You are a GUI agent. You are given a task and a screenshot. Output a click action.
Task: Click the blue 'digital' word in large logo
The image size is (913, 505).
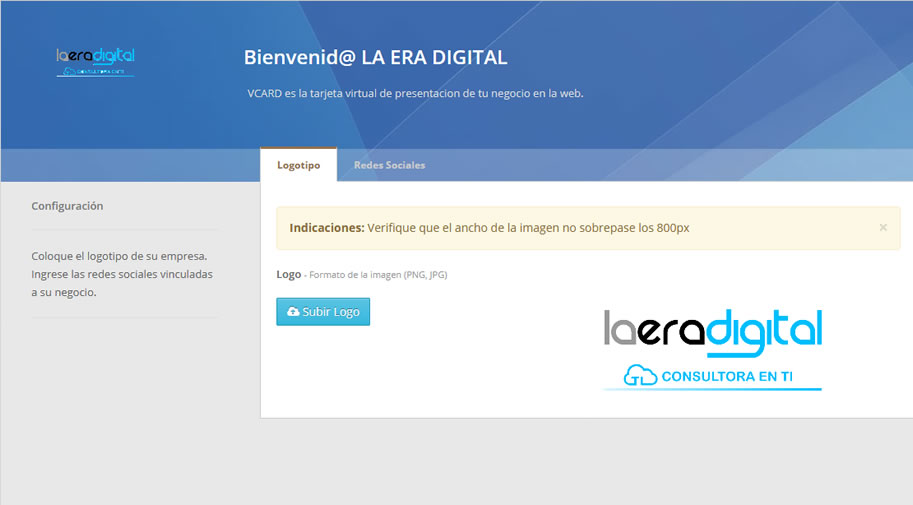(763, 330)
